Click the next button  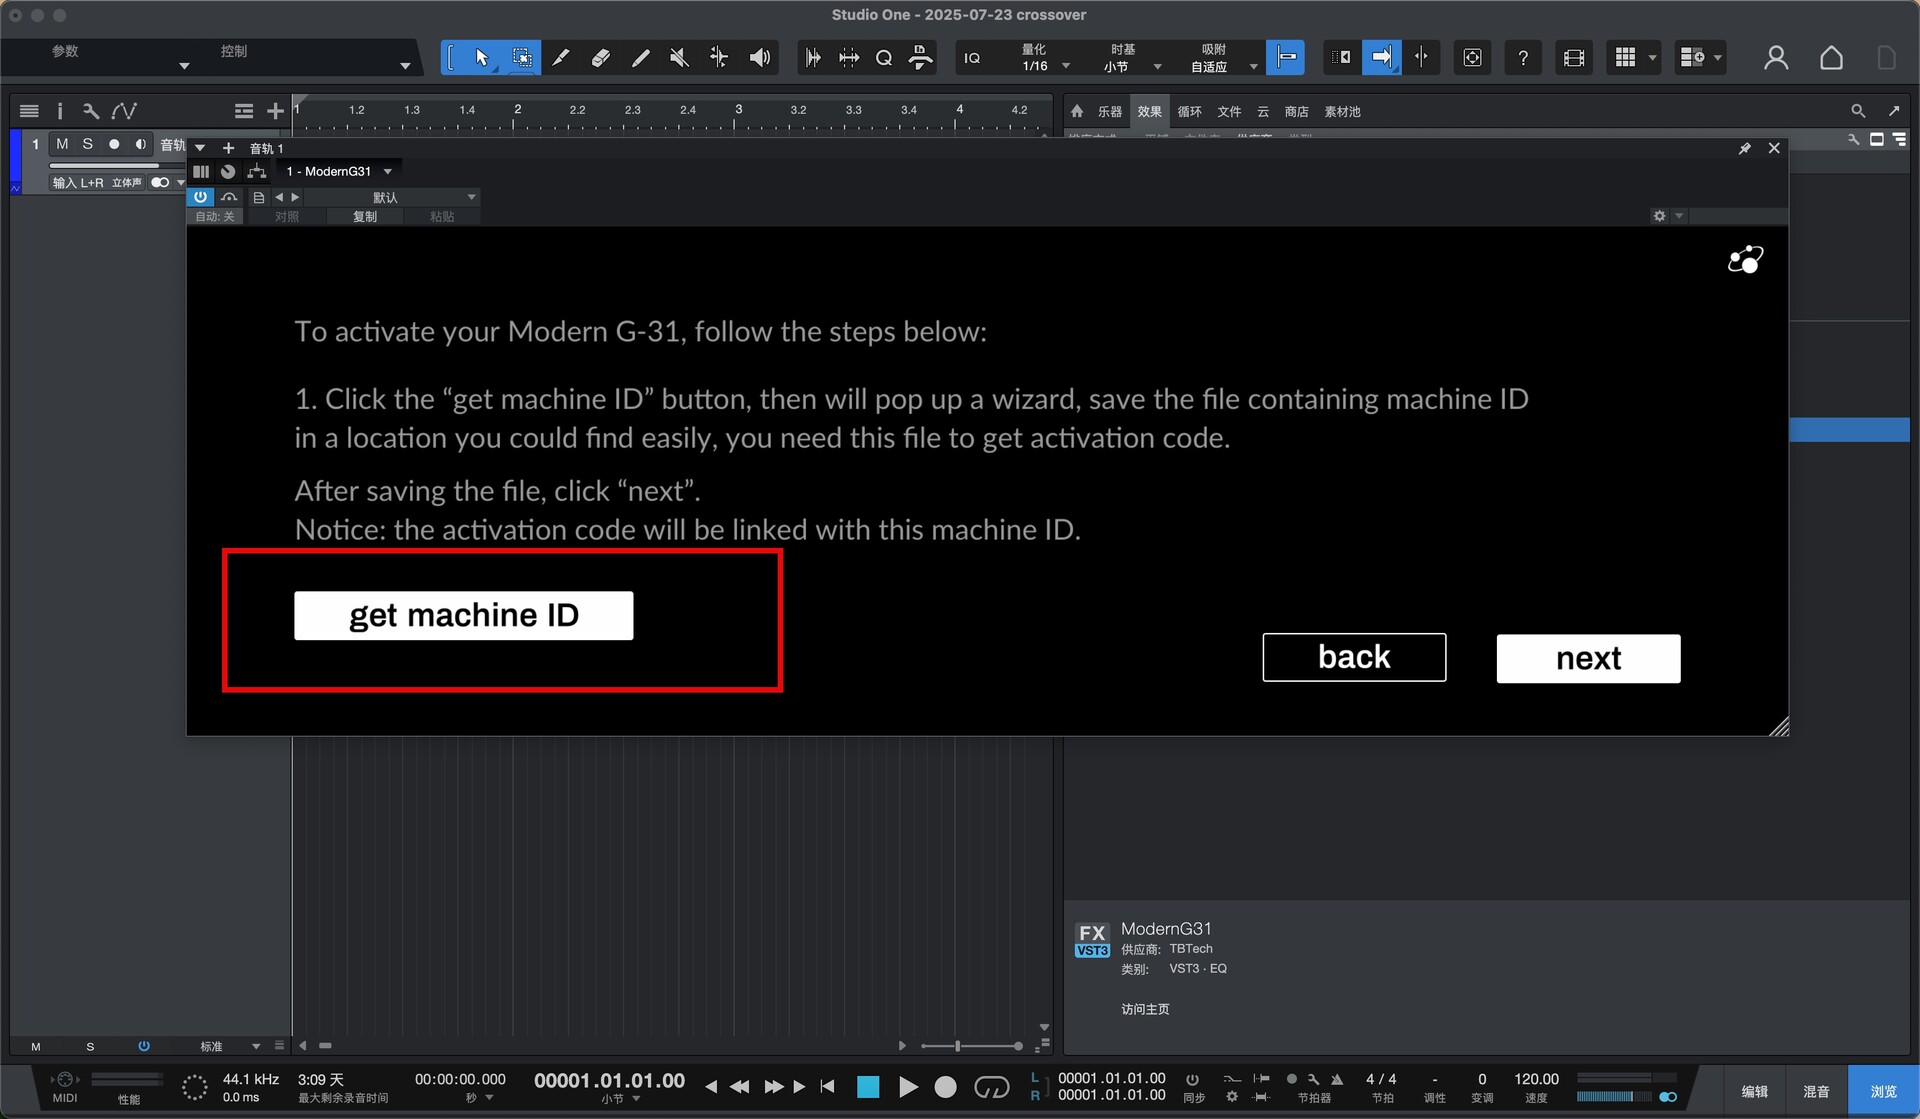point(1588,658)
